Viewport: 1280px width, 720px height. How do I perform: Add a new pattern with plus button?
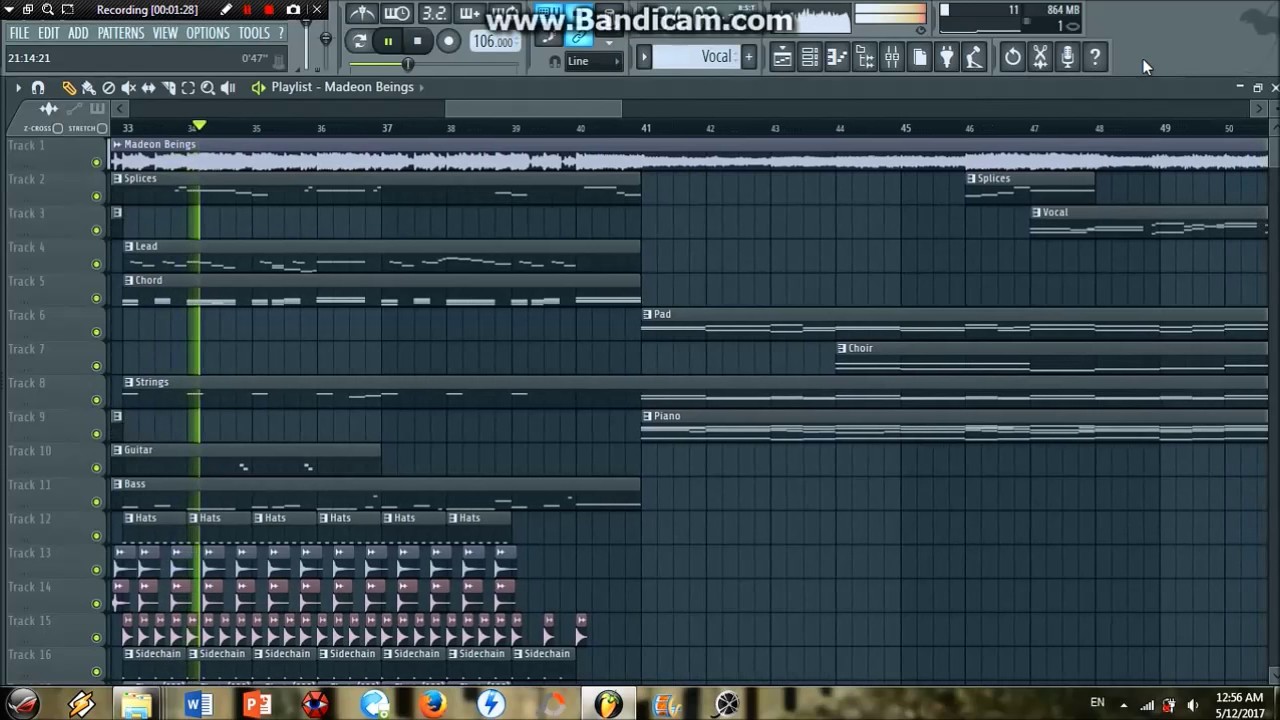748,57
